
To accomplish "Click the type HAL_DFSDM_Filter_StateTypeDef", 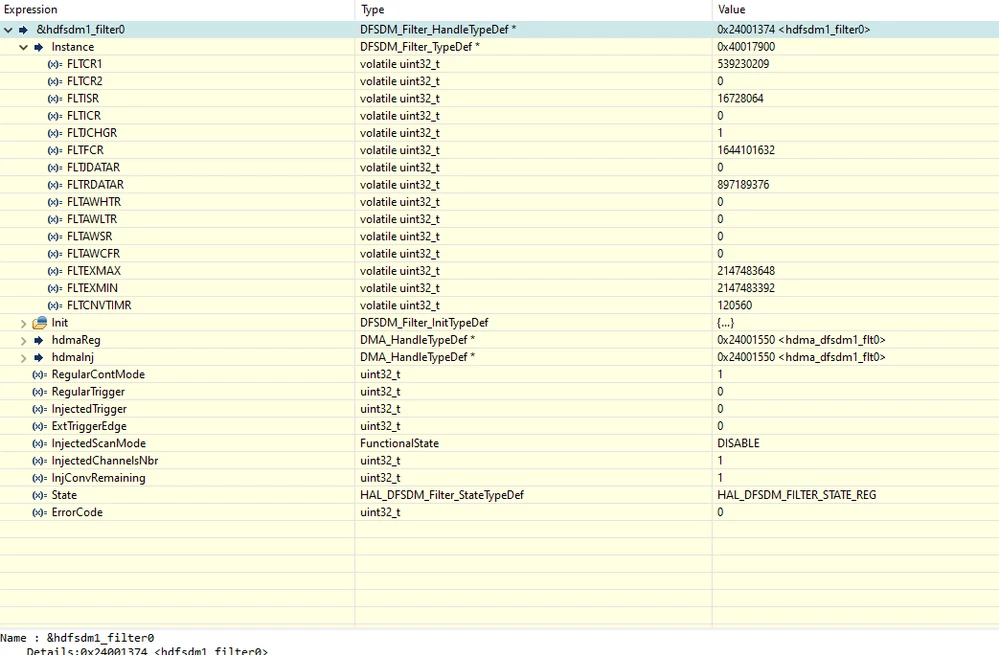I will (442, 495).
